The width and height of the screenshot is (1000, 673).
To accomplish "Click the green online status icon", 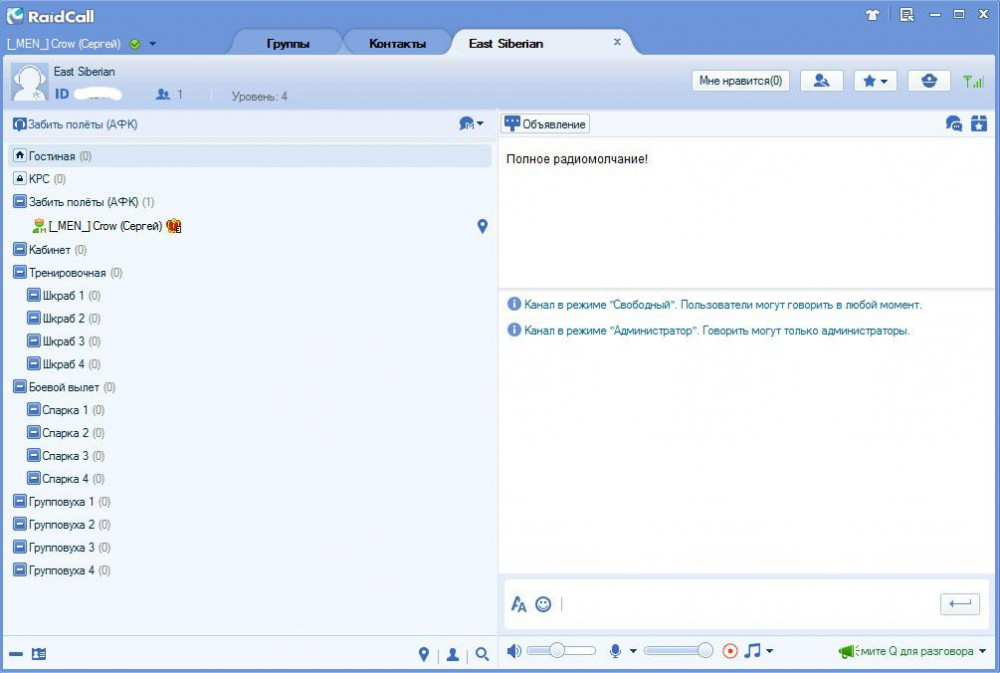I will 135,44.
